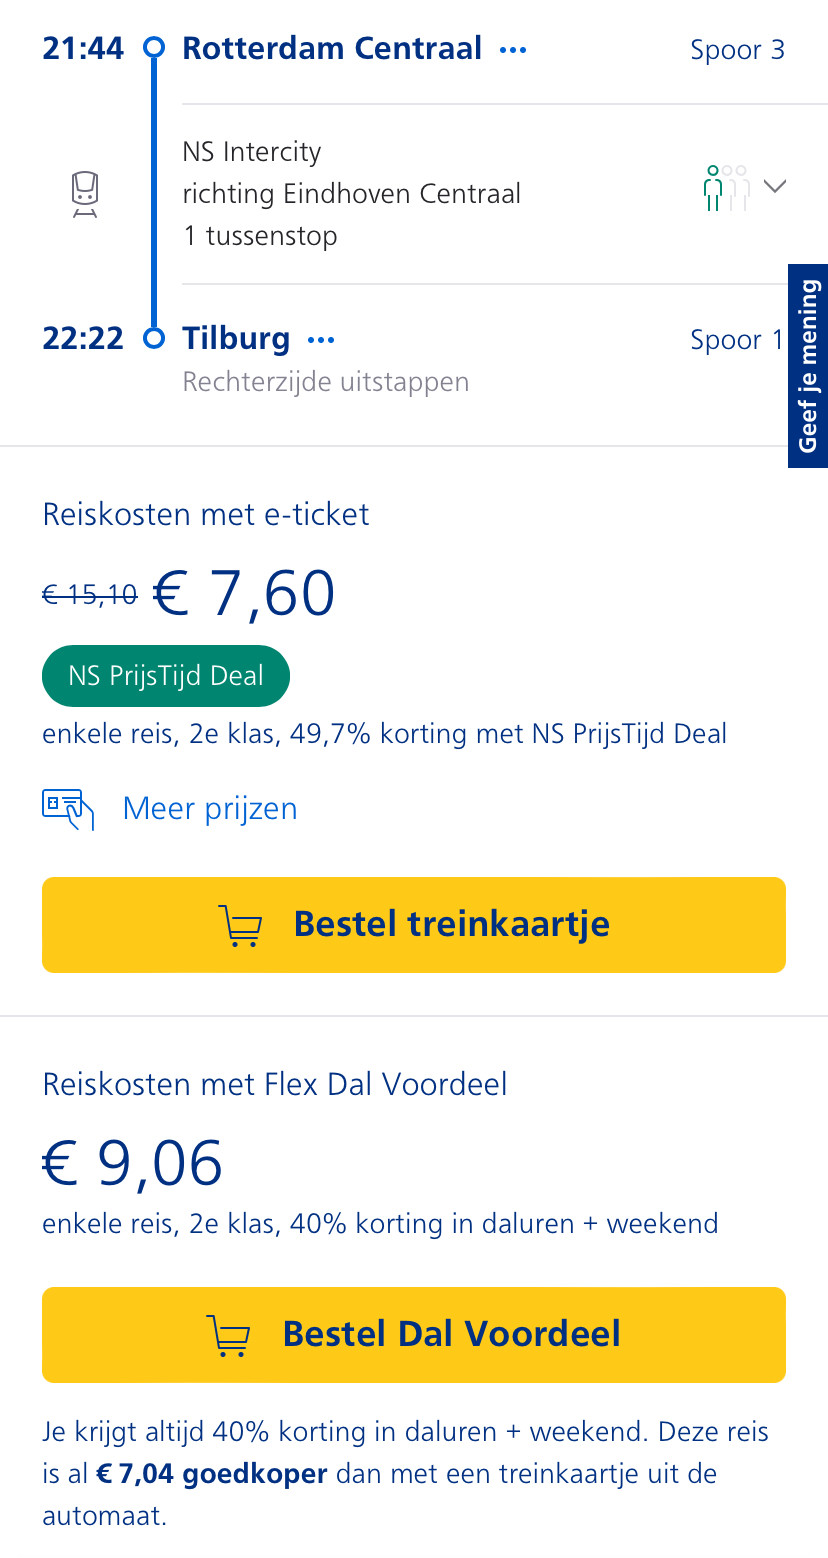Open the Tilburg more-options dots
Screen dimensions: 828x1558
321,340
